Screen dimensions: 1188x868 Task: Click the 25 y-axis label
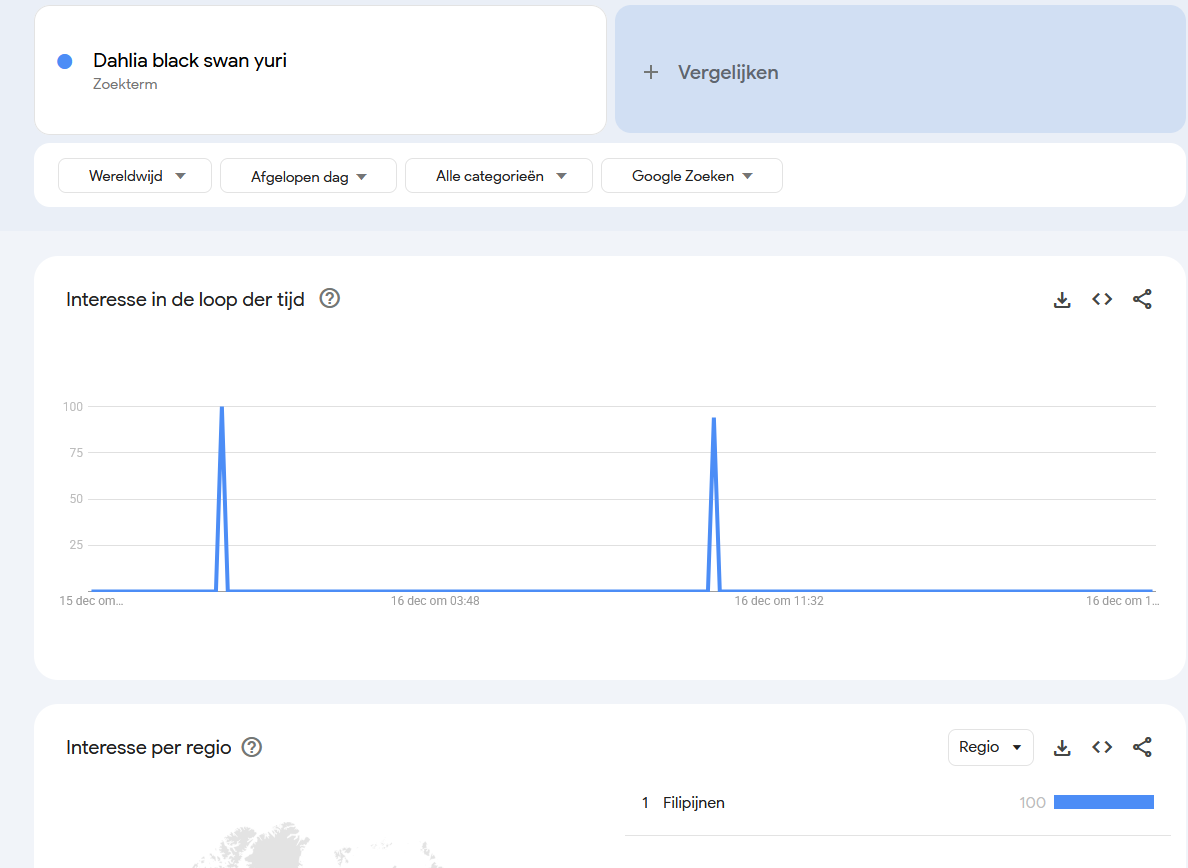[x=76, y=545]
